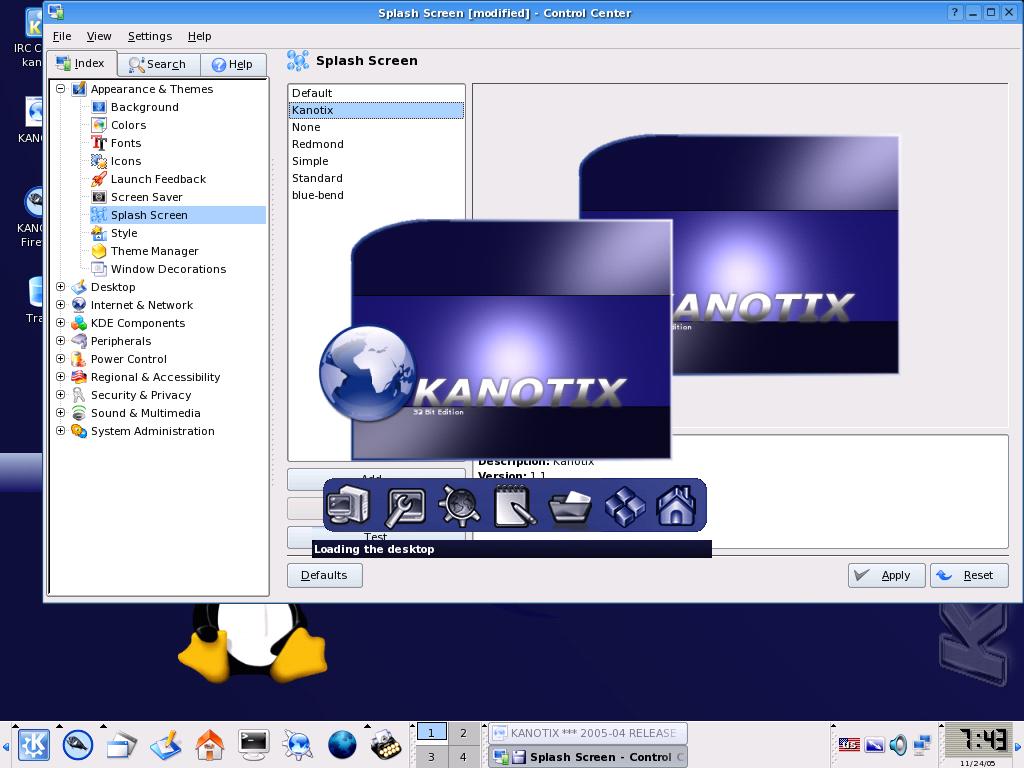Click the network monitor tray icon
1024x768 pixels.
tap(923, 744)
